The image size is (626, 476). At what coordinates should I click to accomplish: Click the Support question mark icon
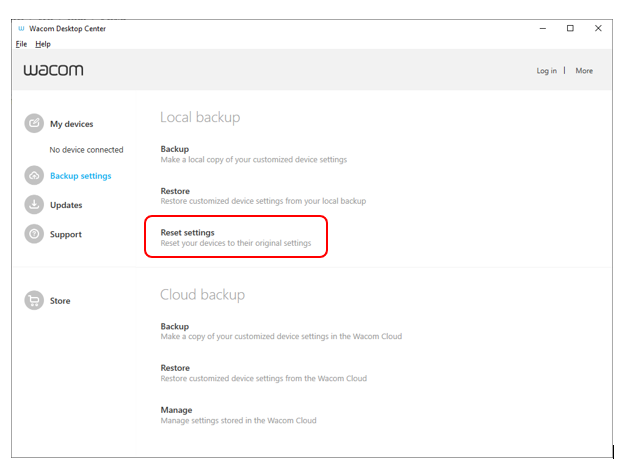coord(34,234)
